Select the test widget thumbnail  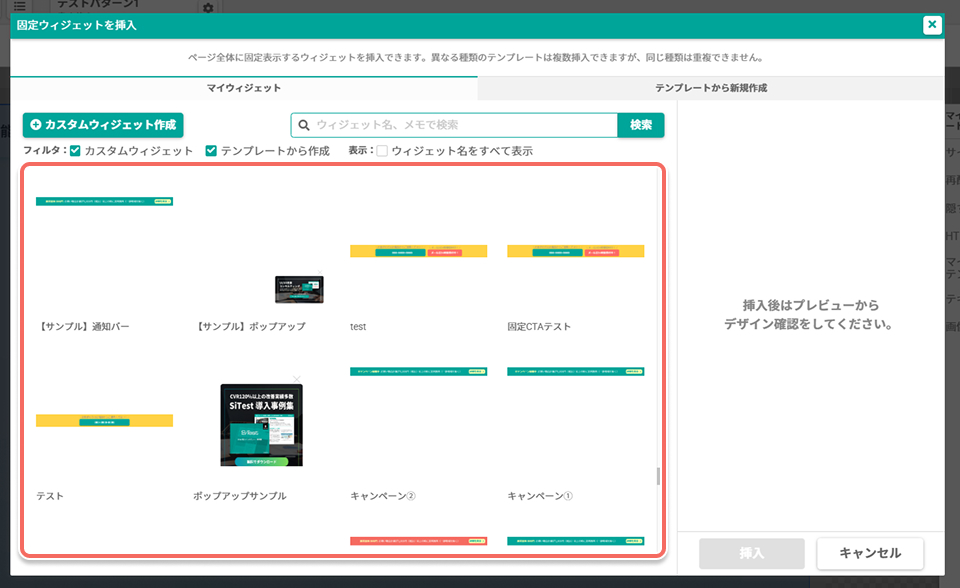coord(419,251)
